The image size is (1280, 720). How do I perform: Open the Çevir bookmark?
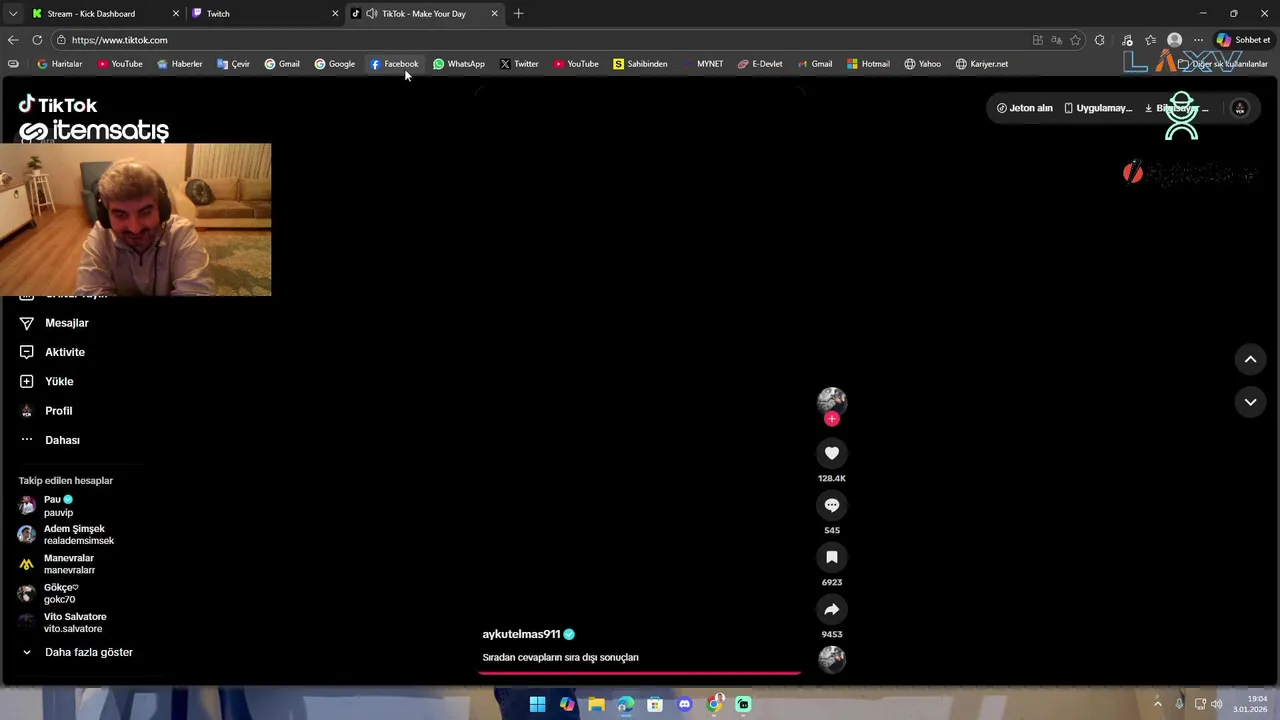pos(233,64)
